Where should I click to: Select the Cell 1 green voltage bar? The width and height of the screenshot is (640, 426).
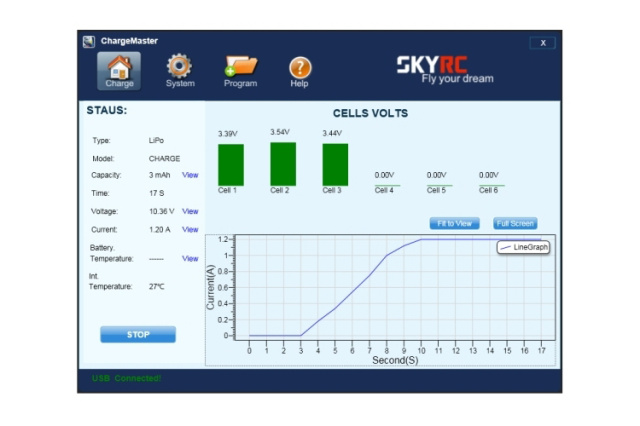[231, 164]
